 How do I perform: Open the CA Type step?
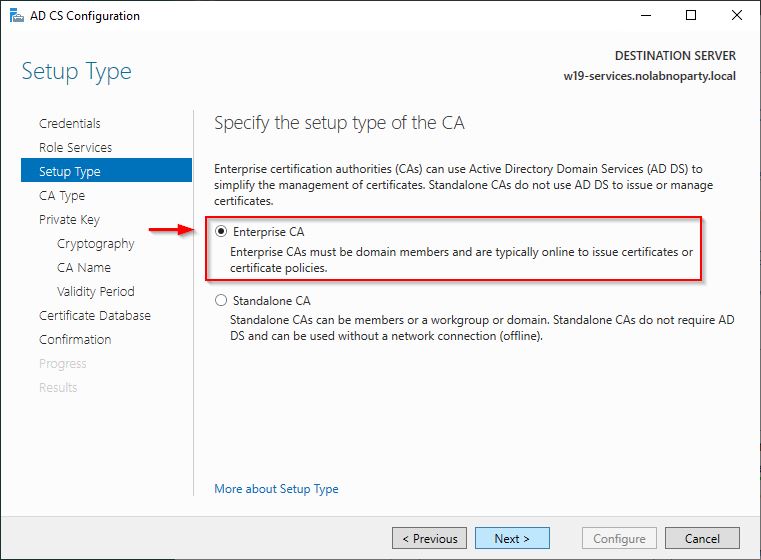pyautogui.click(x=62, y=196)
